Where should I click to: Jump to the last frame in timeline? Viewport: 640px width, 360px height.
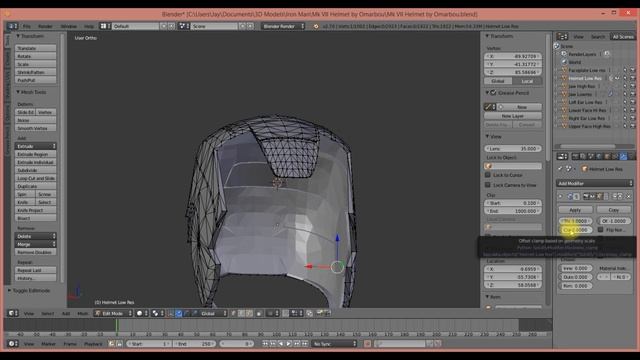click(305, 344)
